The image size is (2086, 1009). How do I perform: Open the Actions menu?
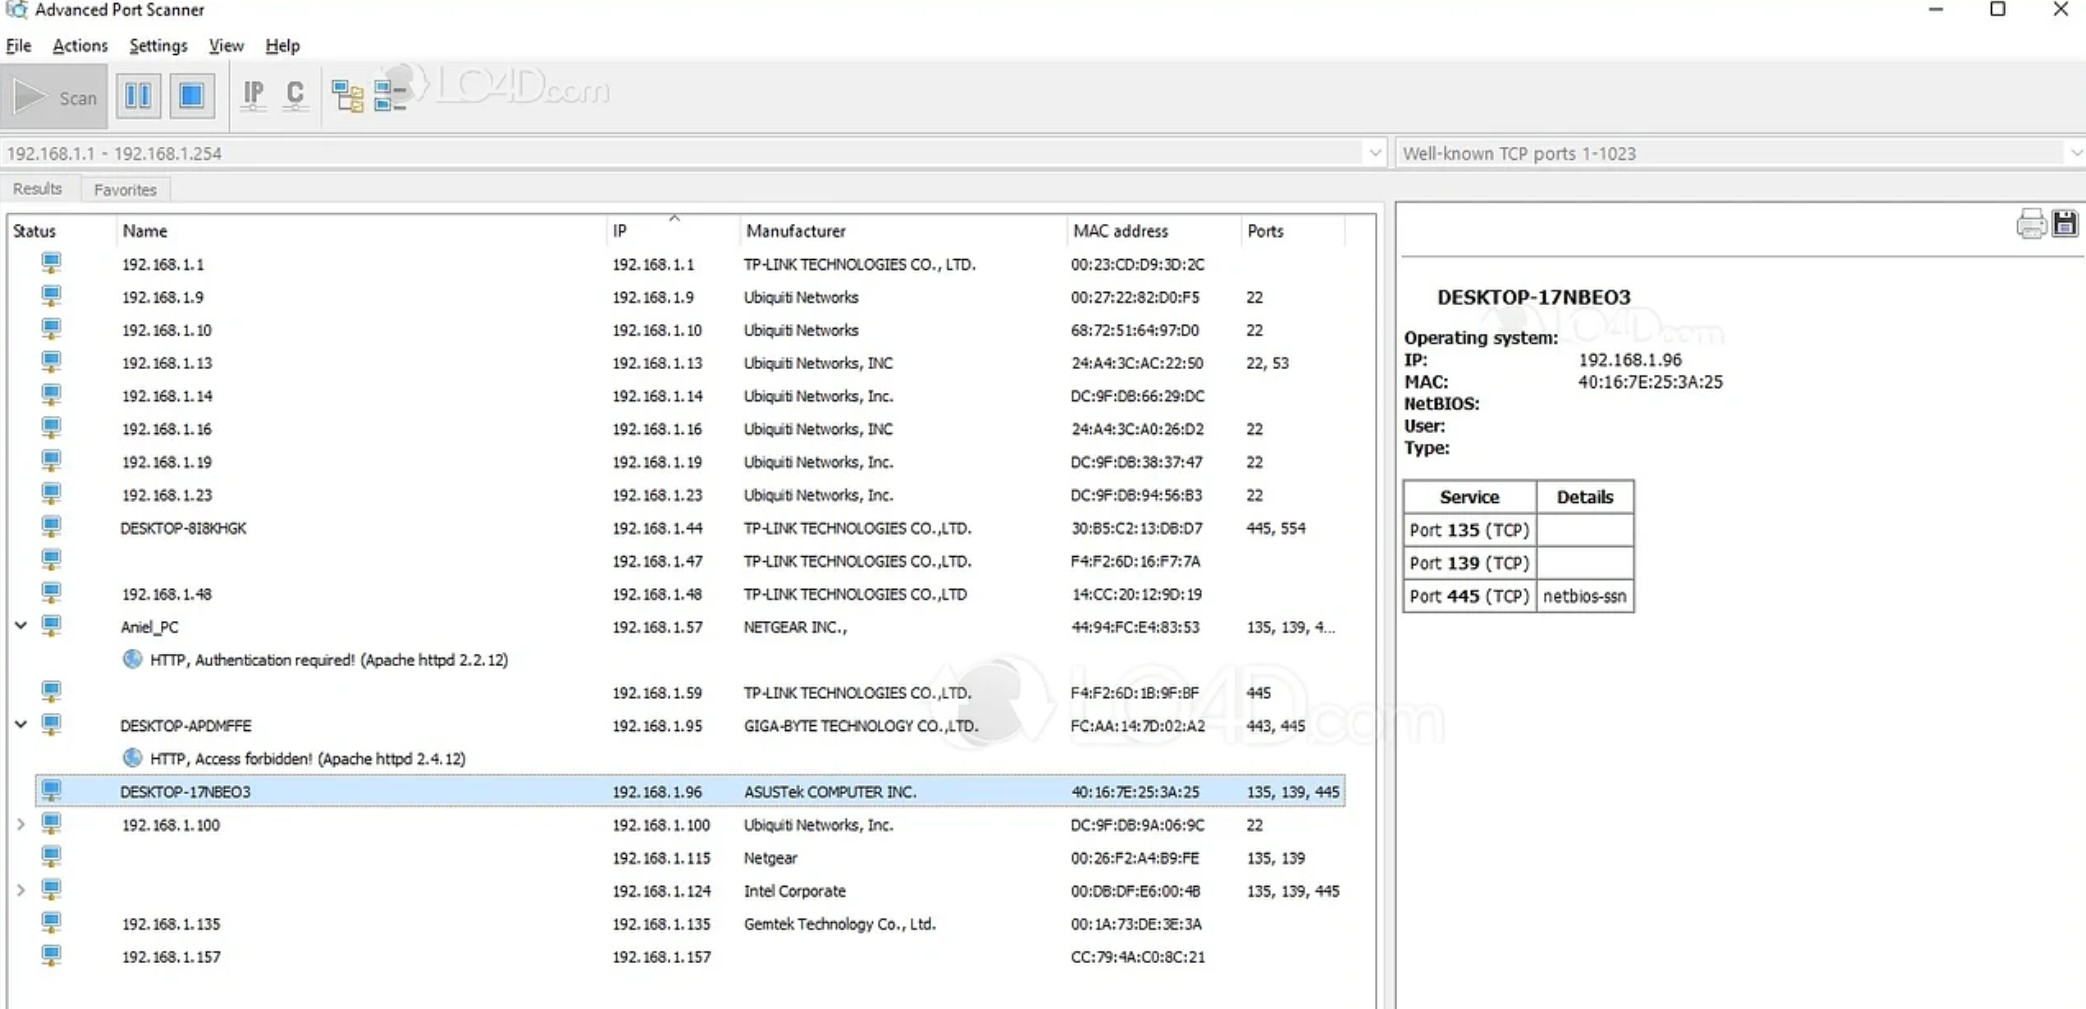[80, 45]
